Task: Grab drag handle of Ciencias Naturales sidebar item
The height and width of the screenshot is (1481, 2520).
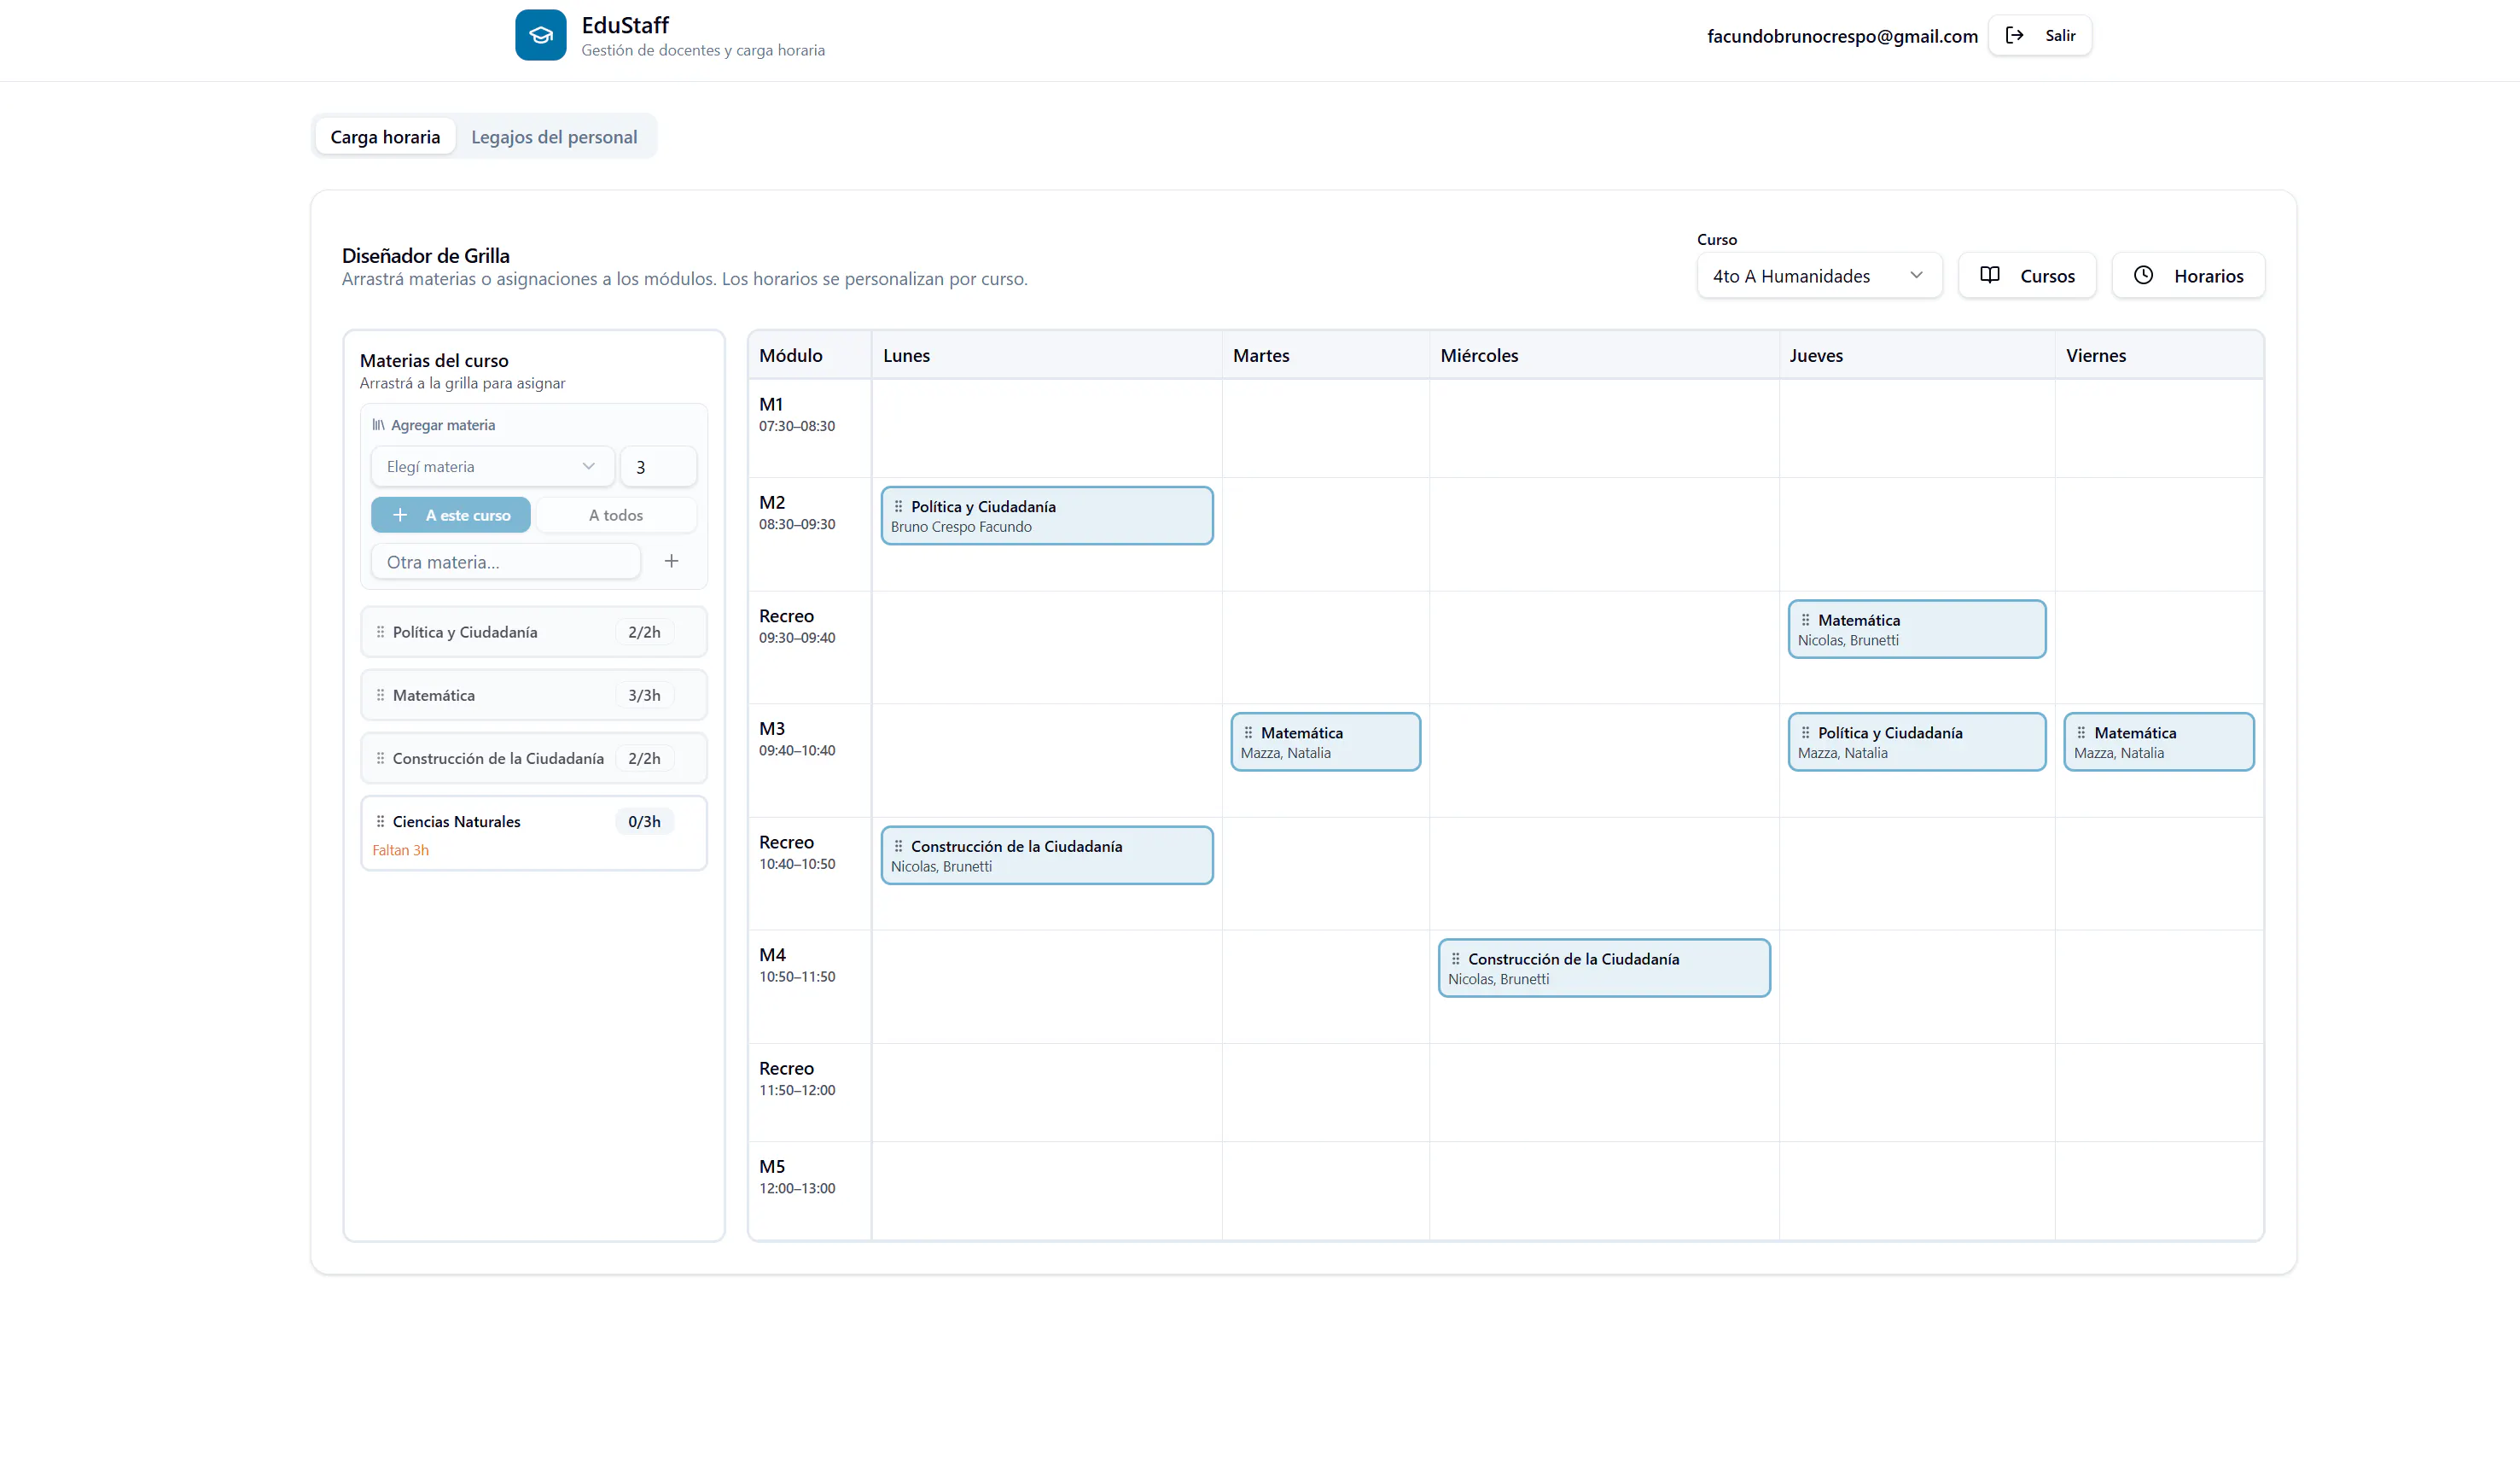Action: click(380, 821)
